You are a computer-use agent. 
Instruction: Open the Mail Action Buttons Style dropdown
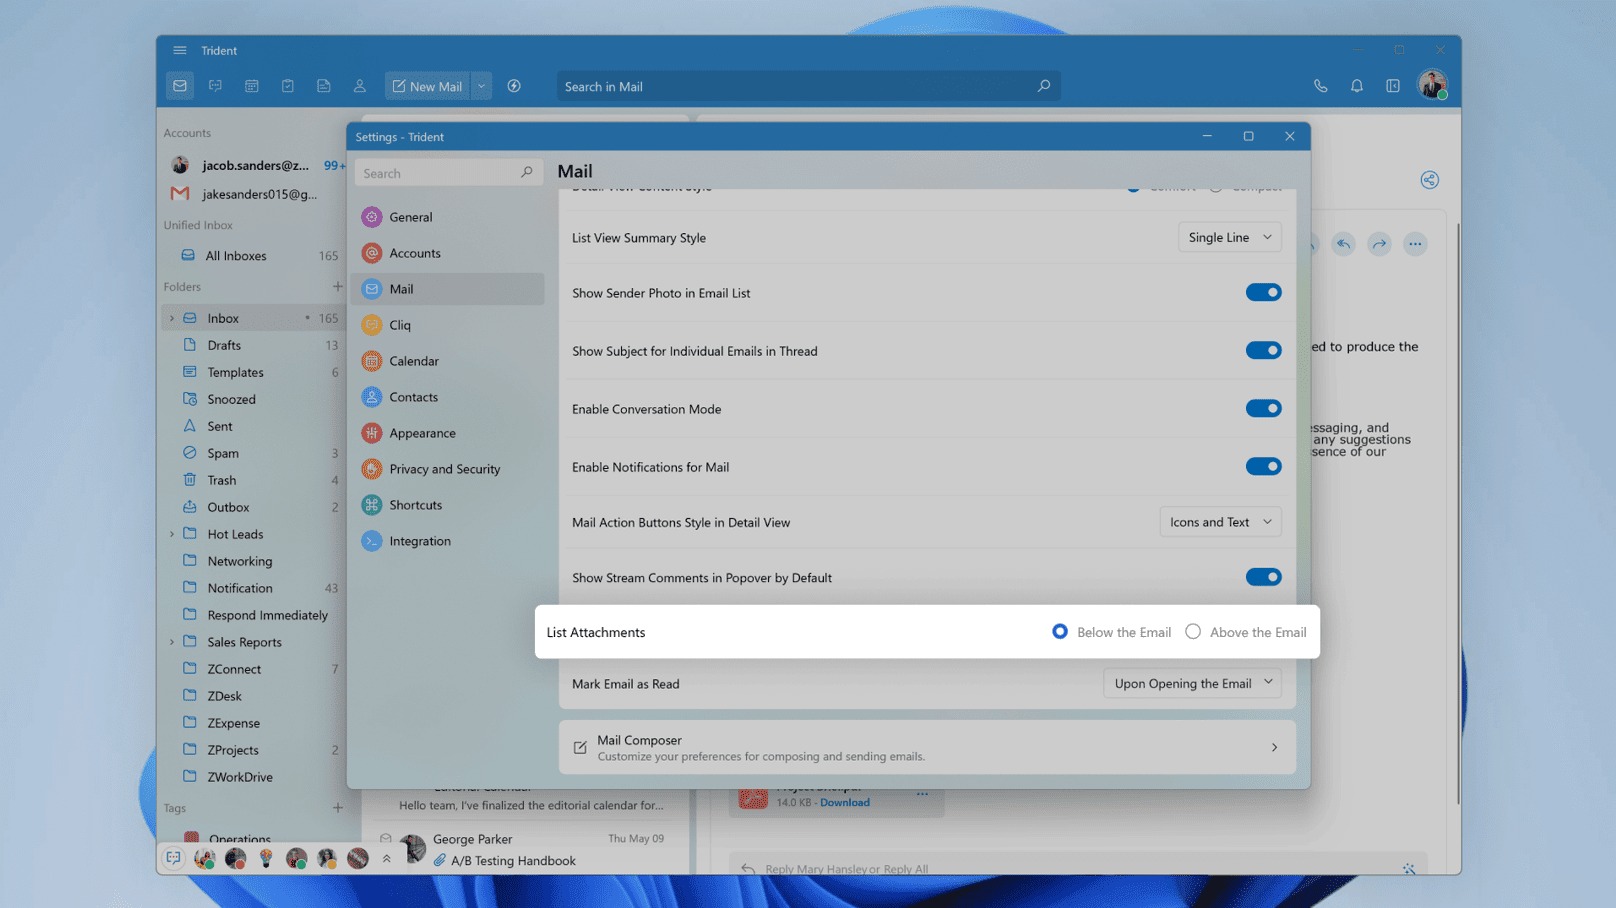[1220, 522]
